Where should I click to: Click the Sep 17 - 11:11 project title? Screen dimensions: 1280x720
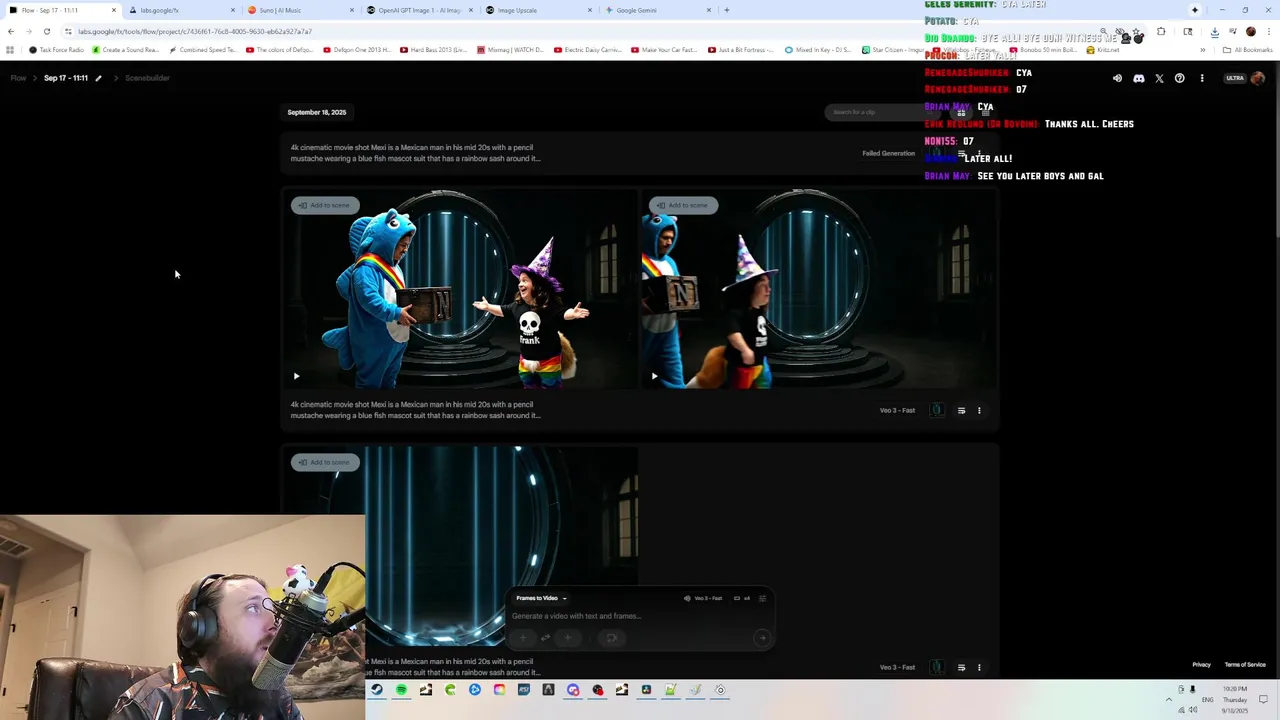pyautogui.click(x=66, y=78)
